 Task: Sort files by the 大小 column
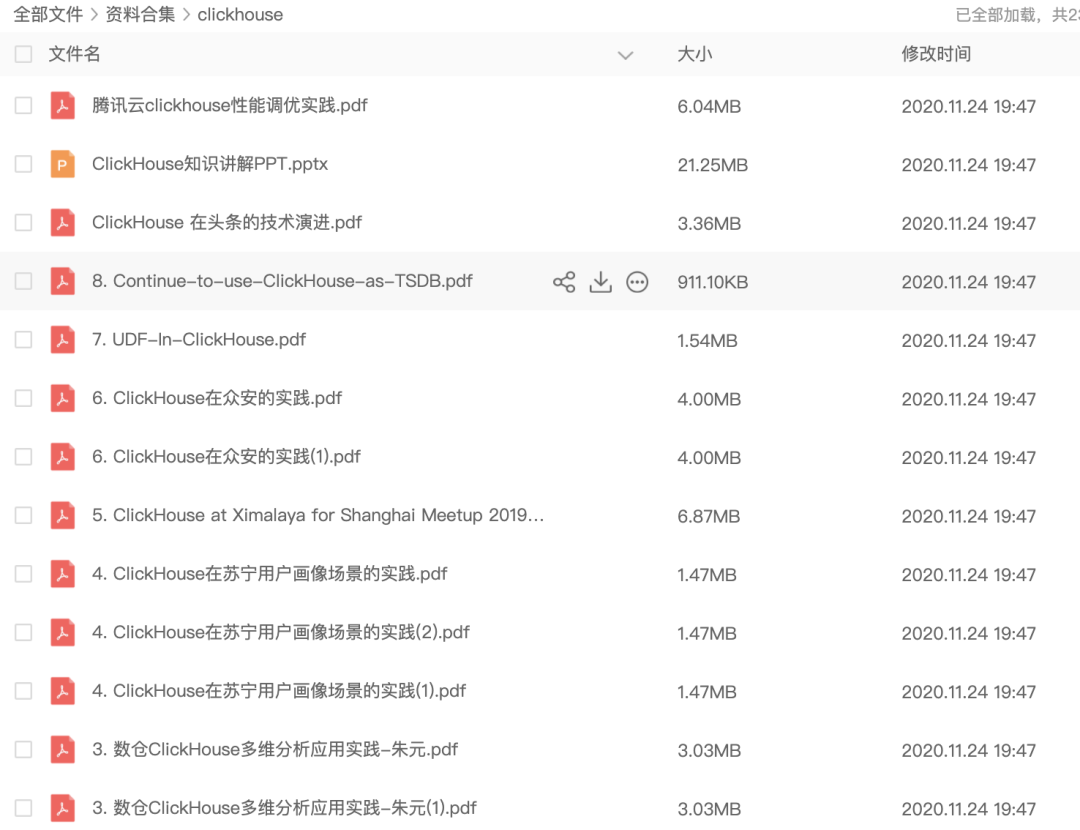[696, 54]
